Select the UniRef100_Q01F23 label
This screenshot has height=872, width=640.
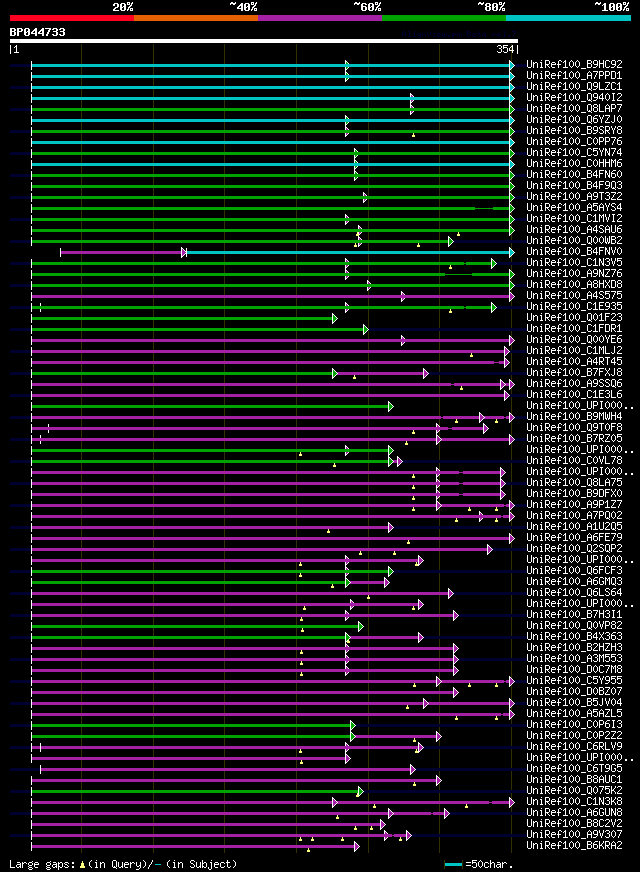574,318
